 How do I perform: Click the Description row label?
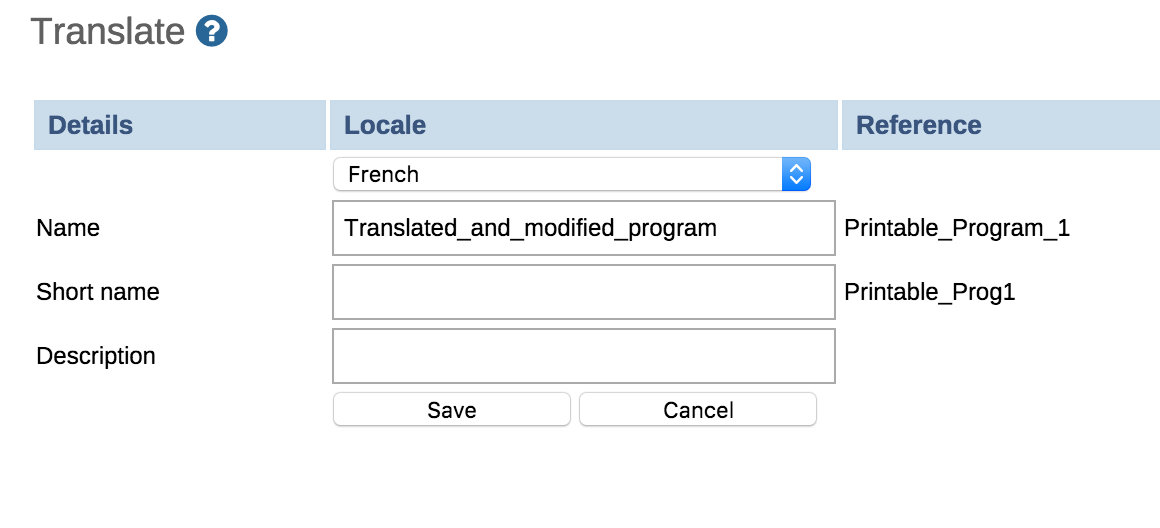coord(96,356)
